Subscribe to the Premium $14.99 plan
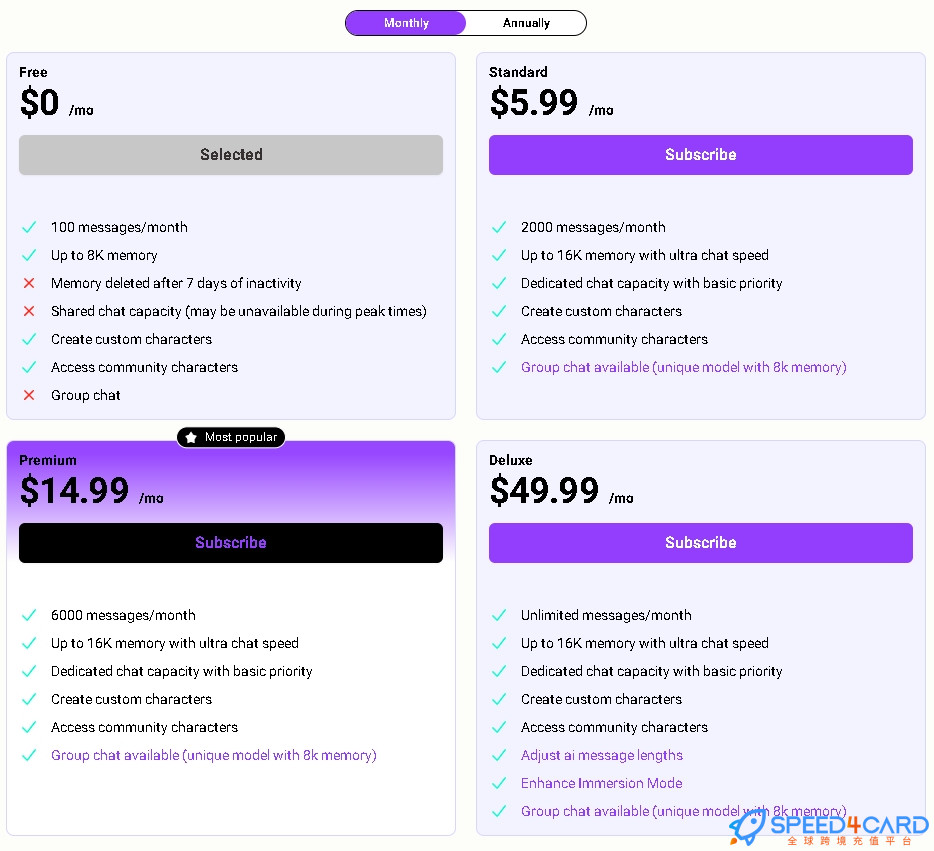Viewport: 934px width, 851px height. coord(231,543)
